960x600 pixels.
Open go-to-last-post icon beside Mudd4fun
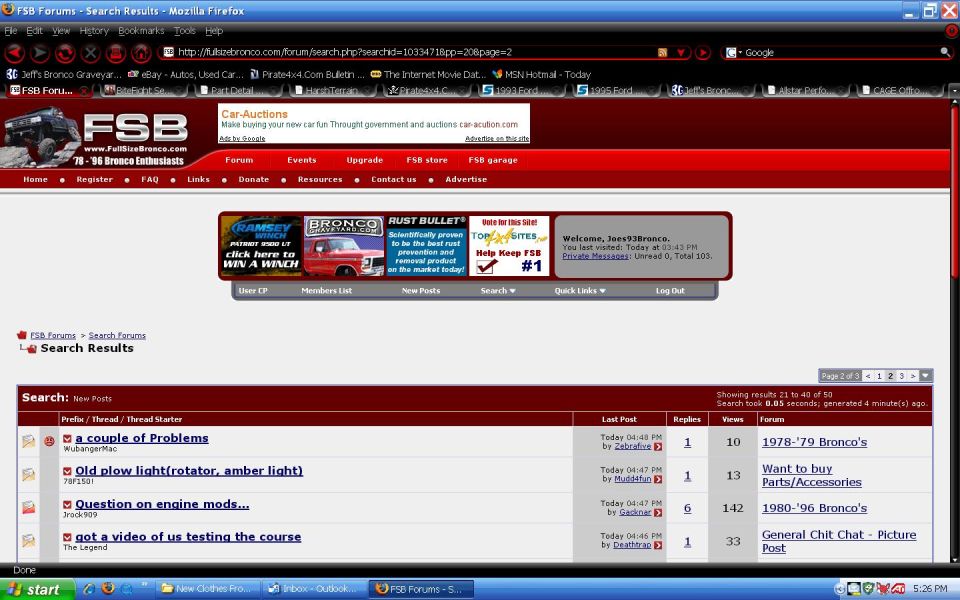pos(658,479)
